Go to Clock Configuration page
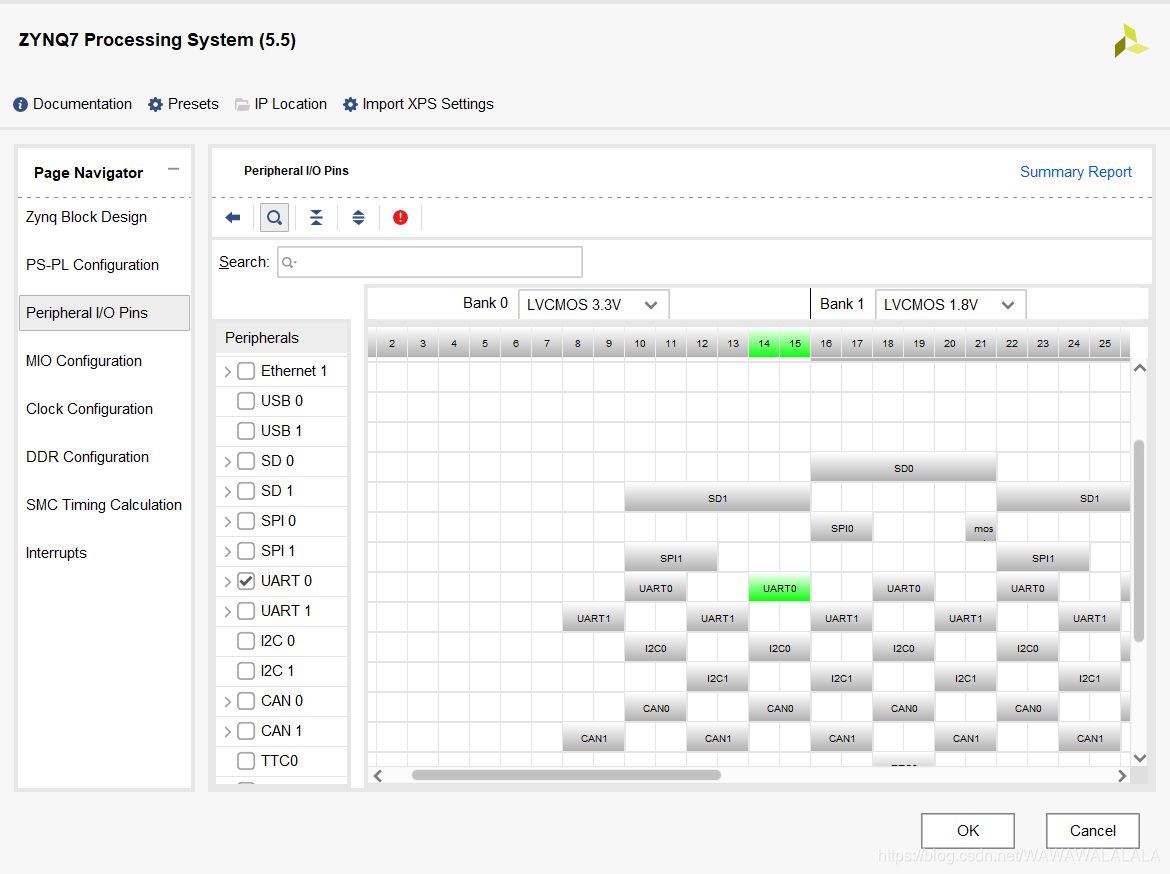 point(90,409)
